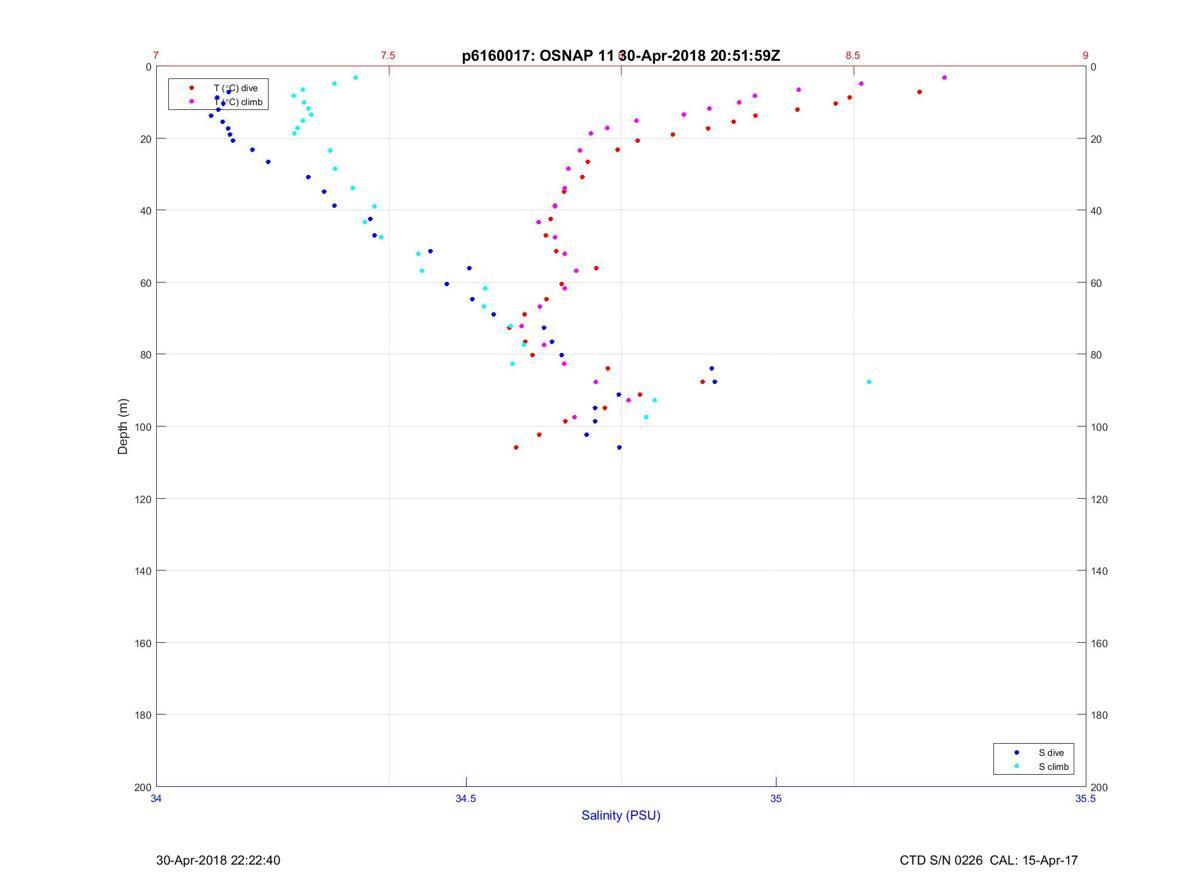The image size is (1200, 885).
Task: Select the "S climb" legend entry
Action: point(1054,767)
